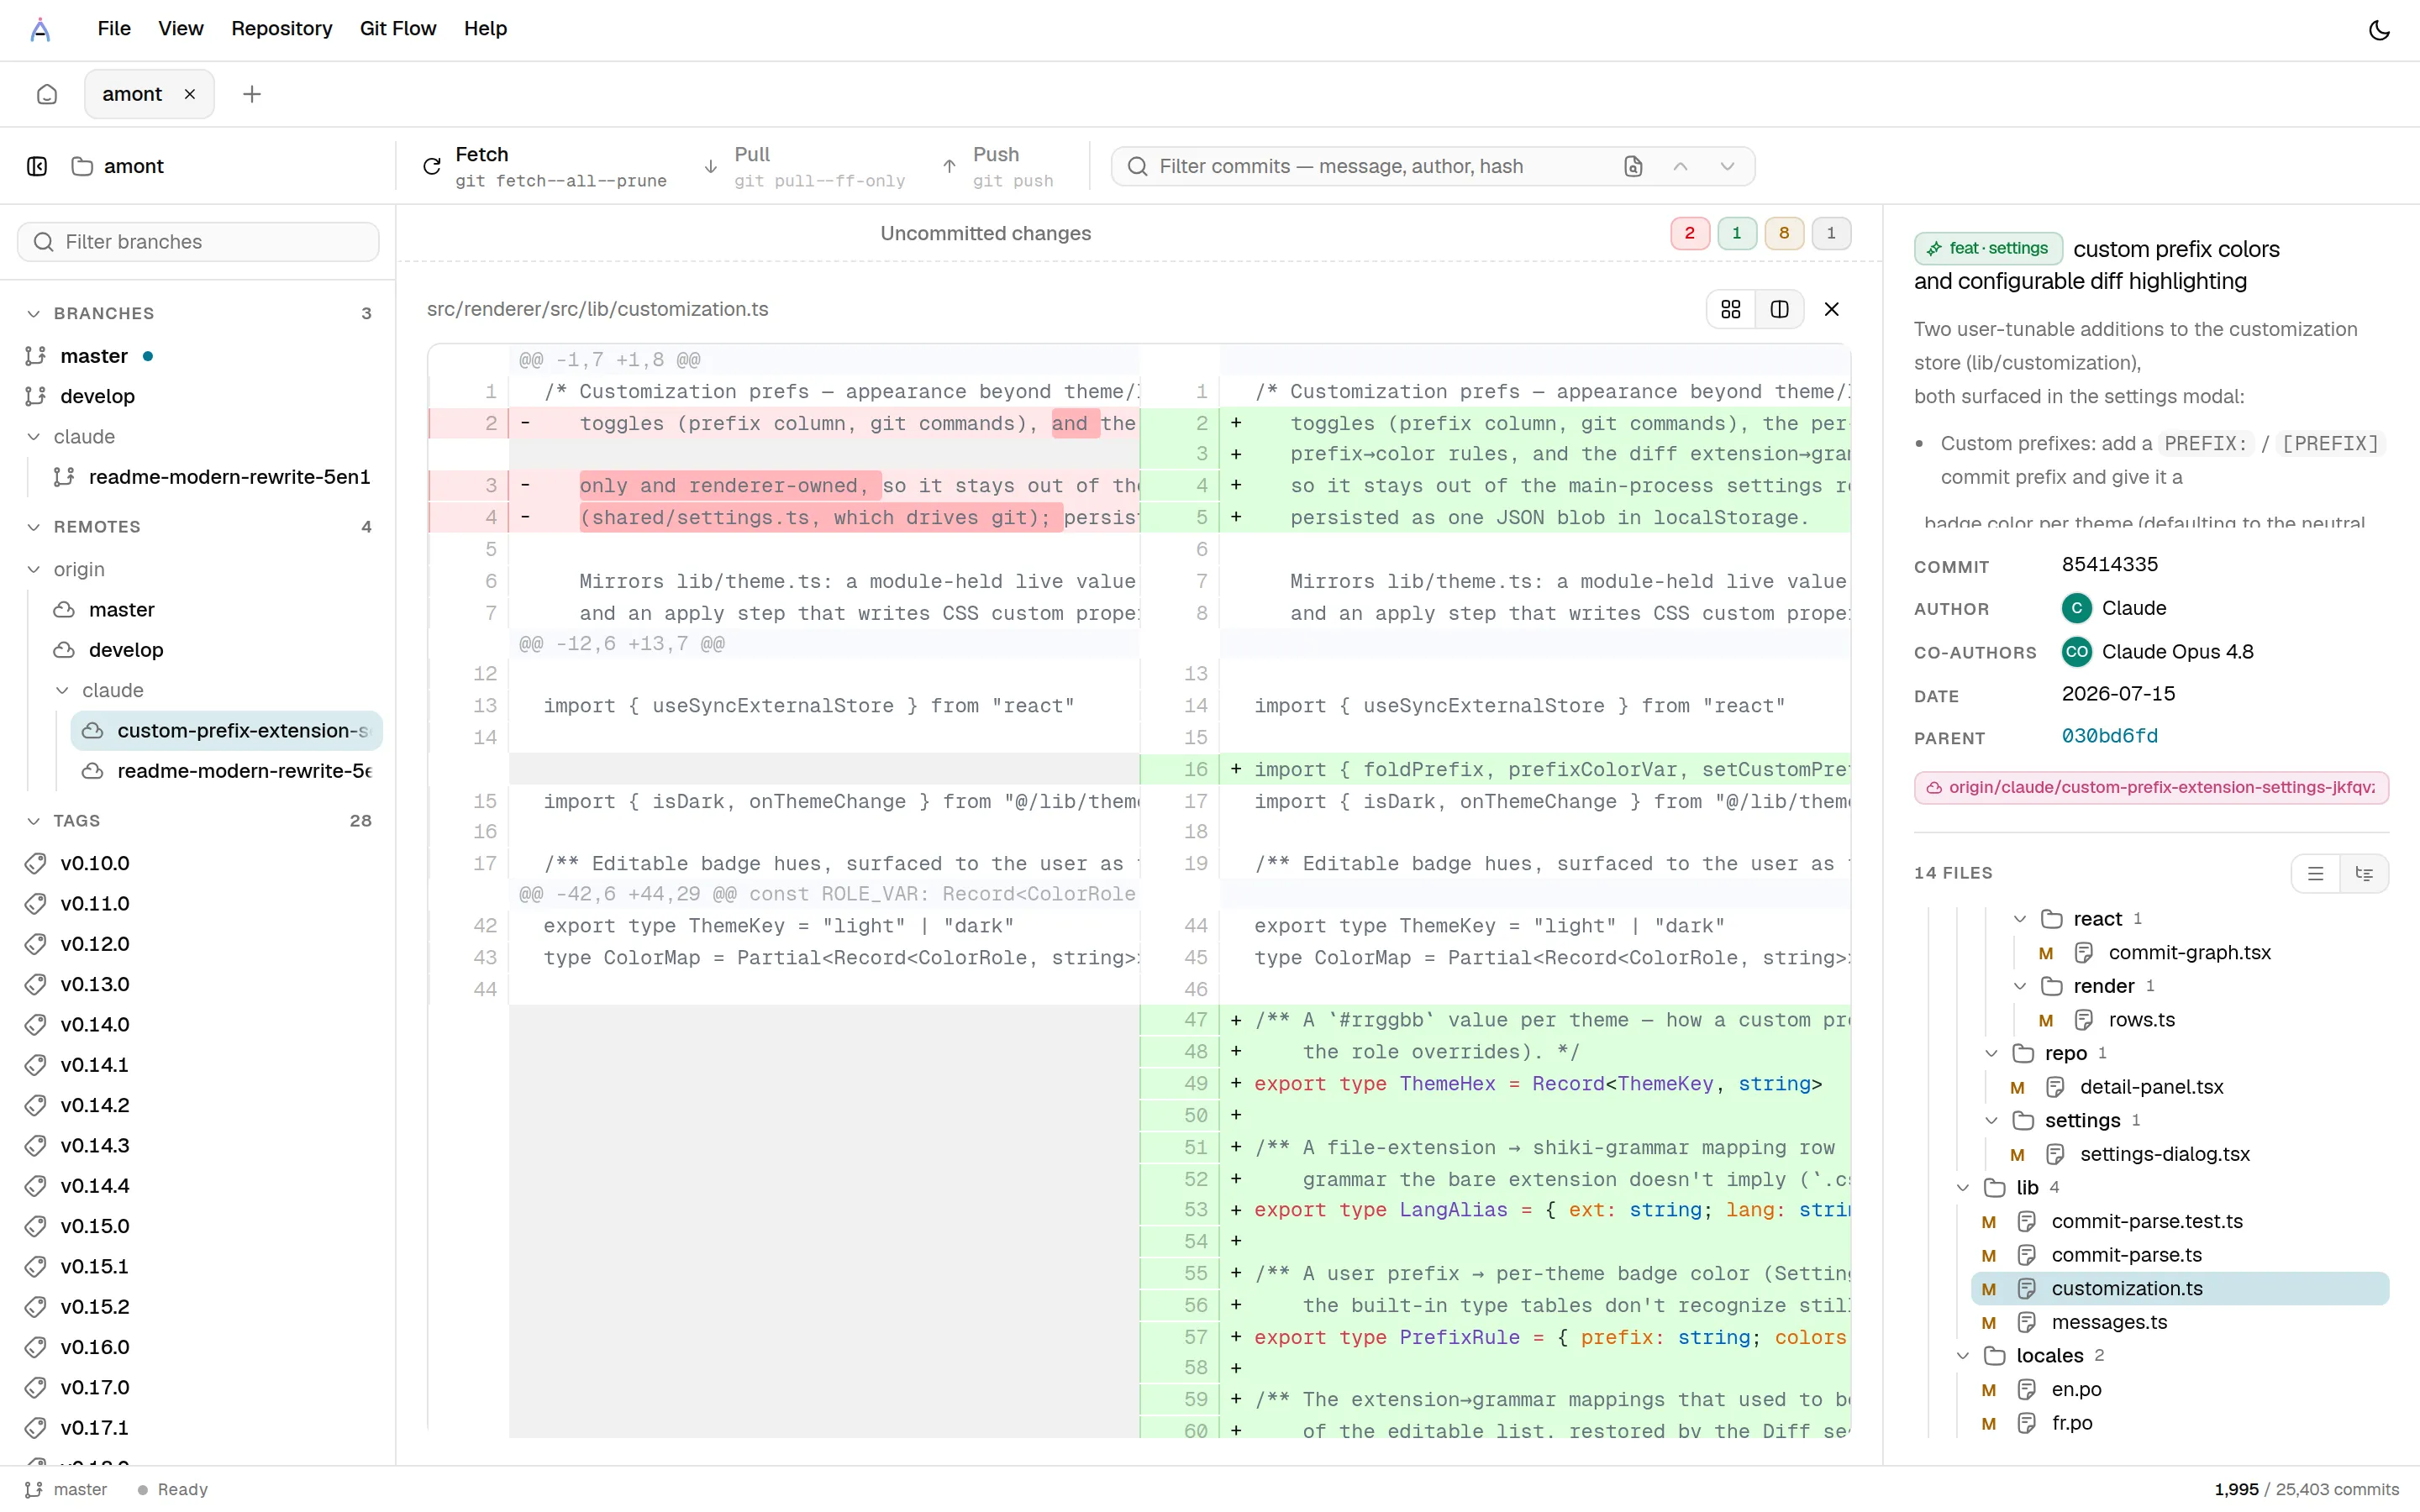Click the Pull button label
Viewport: 2420px width, 1512px height.
pyautogui.click(x=752, y=154)
